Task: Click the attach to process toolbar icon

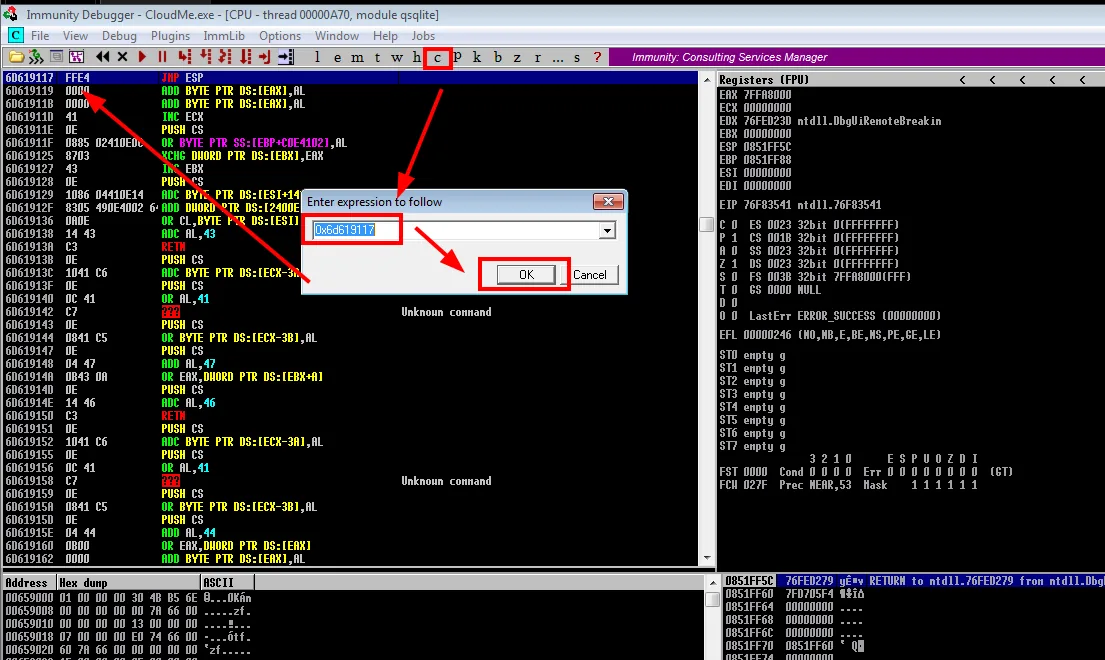Action: coord(35,57)
